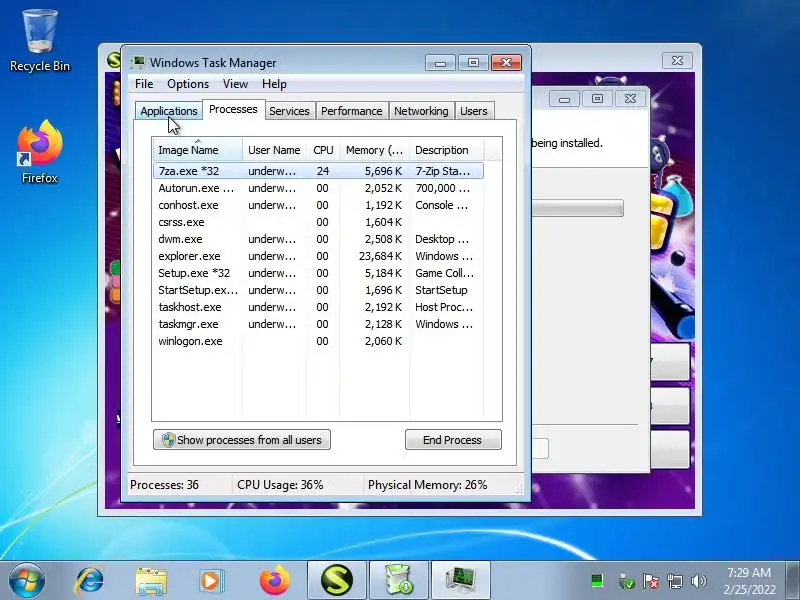This screenshot has width=800, height=600.
Task: Sort by the Image Name column
Action: (197, 150)
